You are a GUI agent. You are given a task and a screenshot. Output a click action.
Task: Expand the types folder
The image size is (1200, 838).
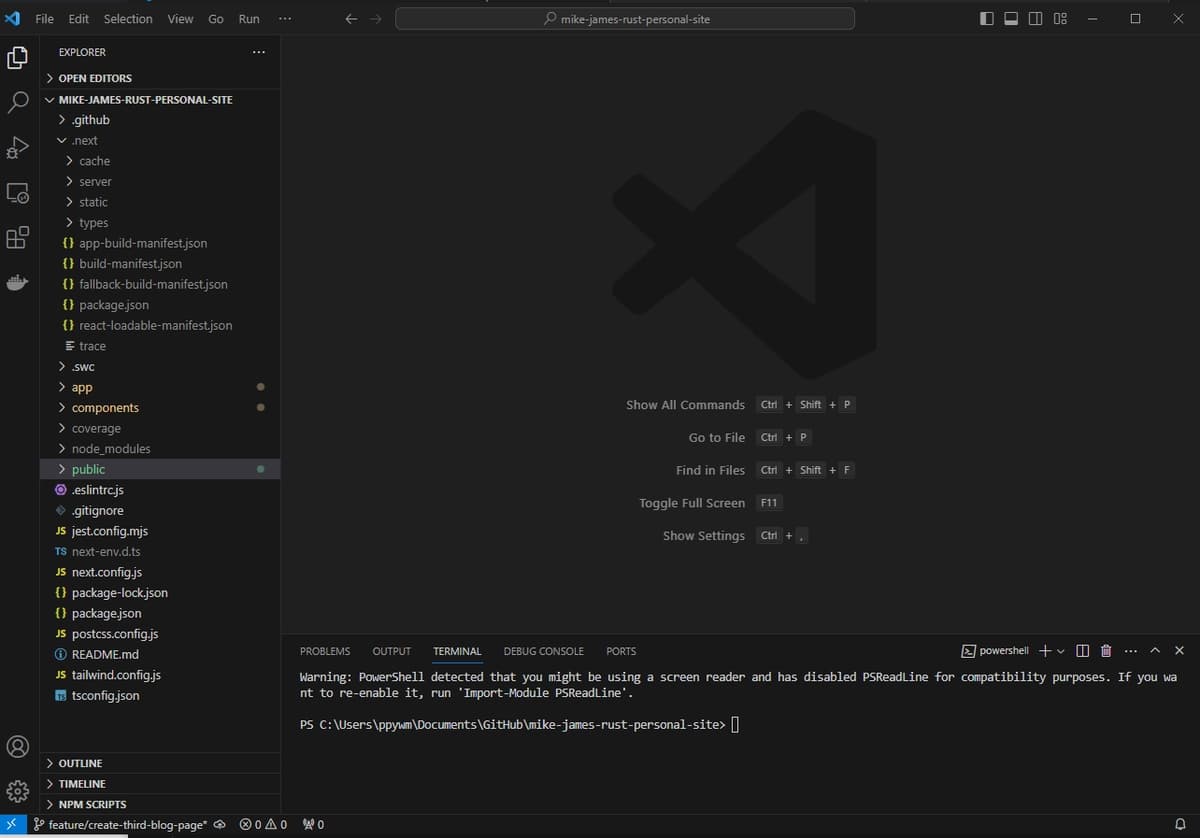point(160,223)
